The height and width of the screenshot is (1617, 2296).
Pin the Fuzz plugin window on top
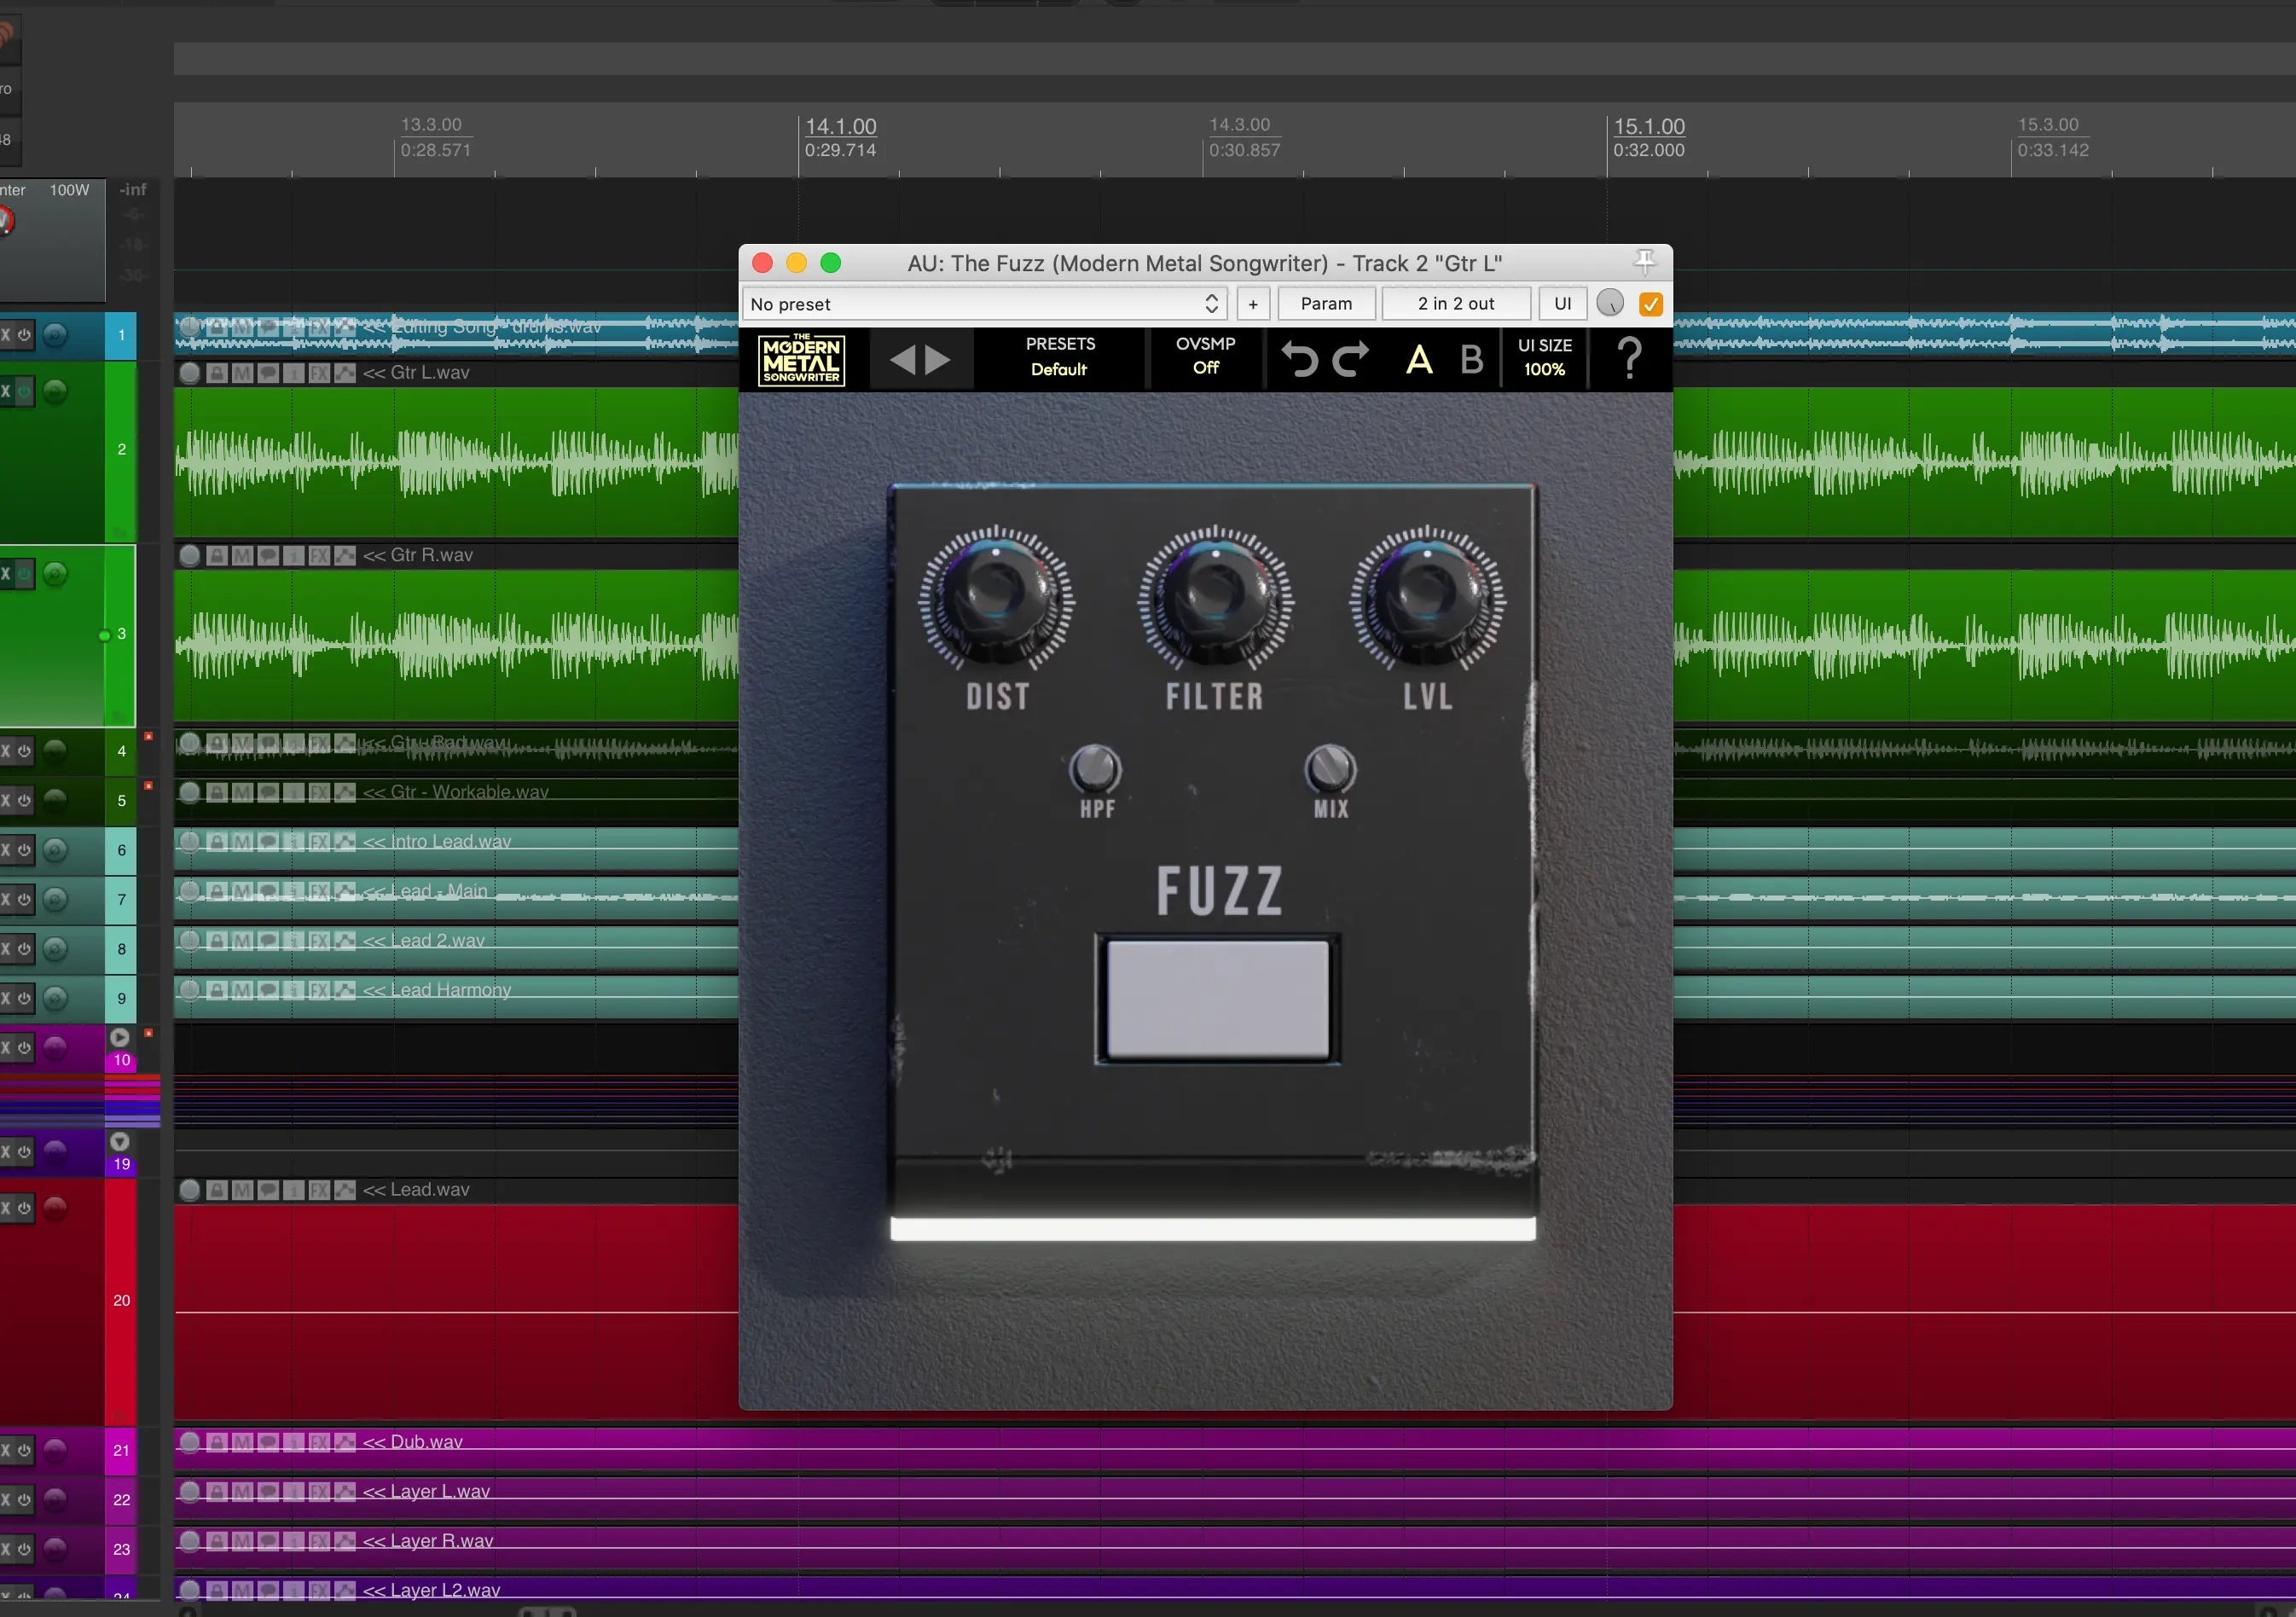pyautogui.click(x=1644, y=262)
